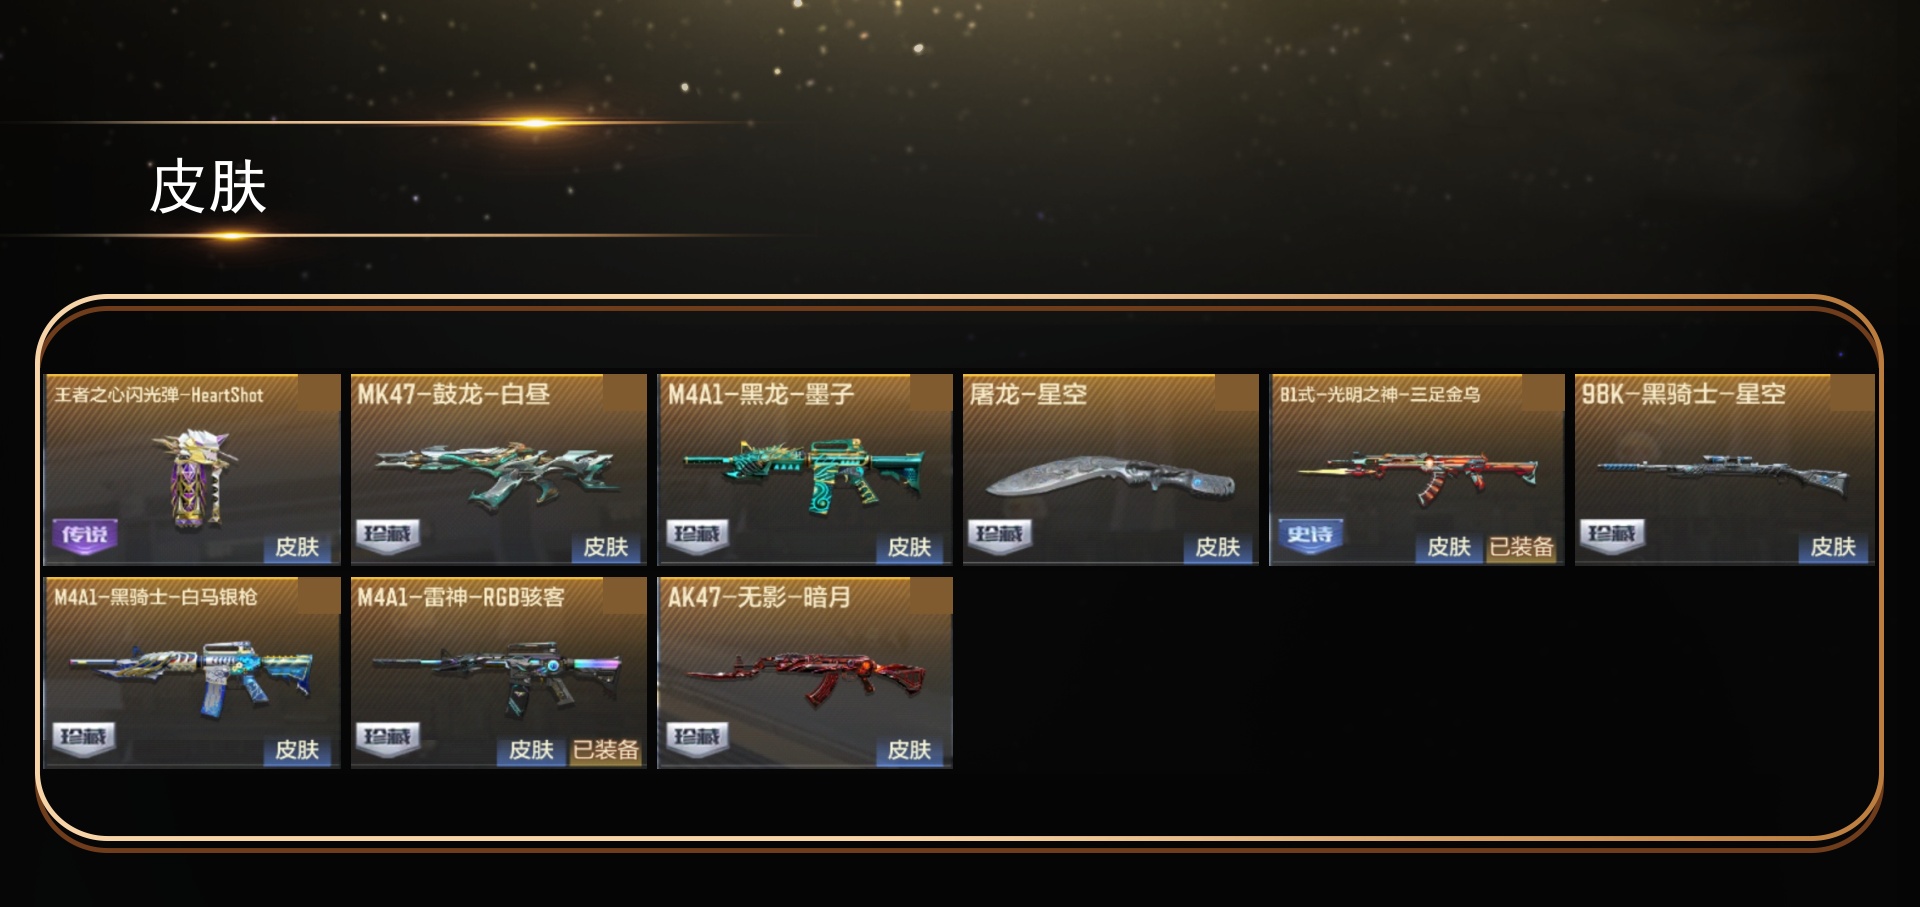This screenshot has height=907, width=1920.
Task: Click 皮肤 tag on 王者之心闪光弹 card
Action: click(297, 547)
